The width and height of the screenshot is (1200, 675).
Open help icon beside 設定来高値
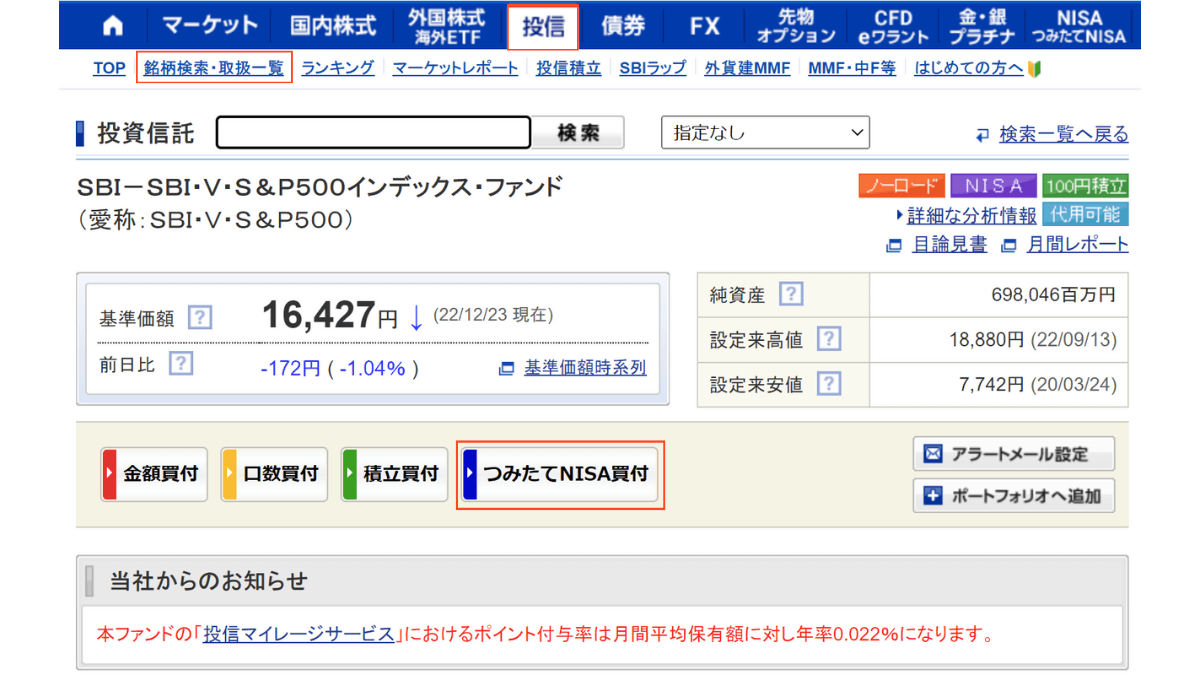point(828,339)
